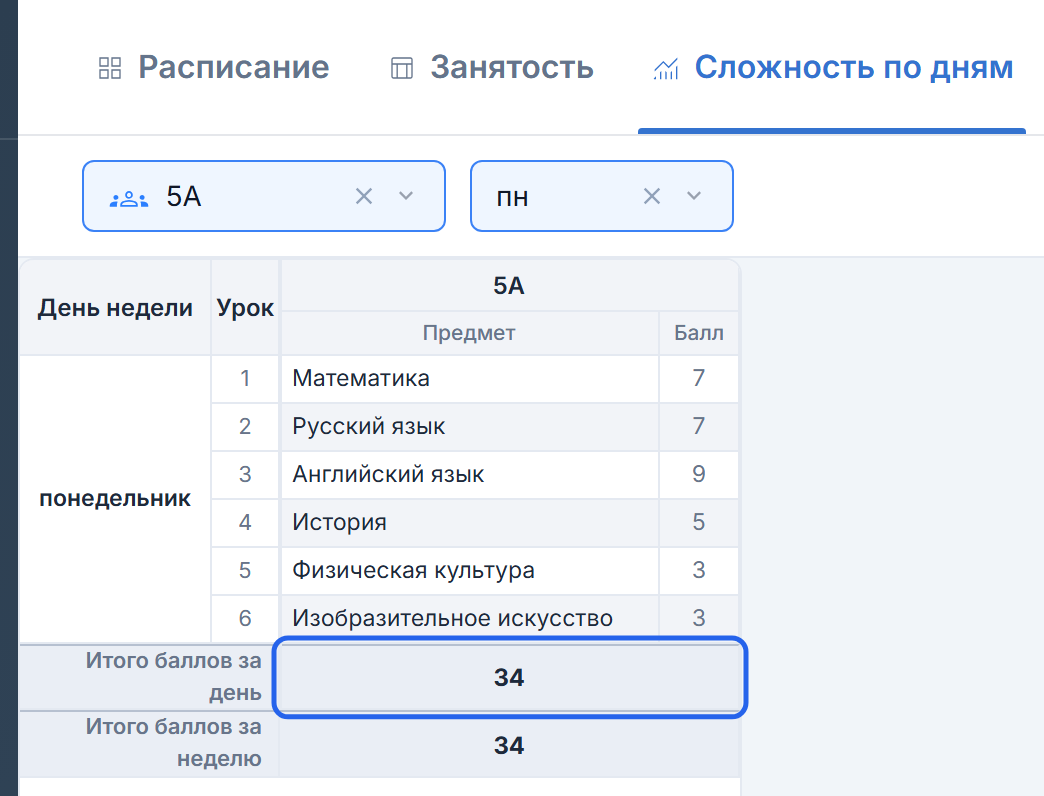Clear the 5А class selection

click(x=364, y=196)
